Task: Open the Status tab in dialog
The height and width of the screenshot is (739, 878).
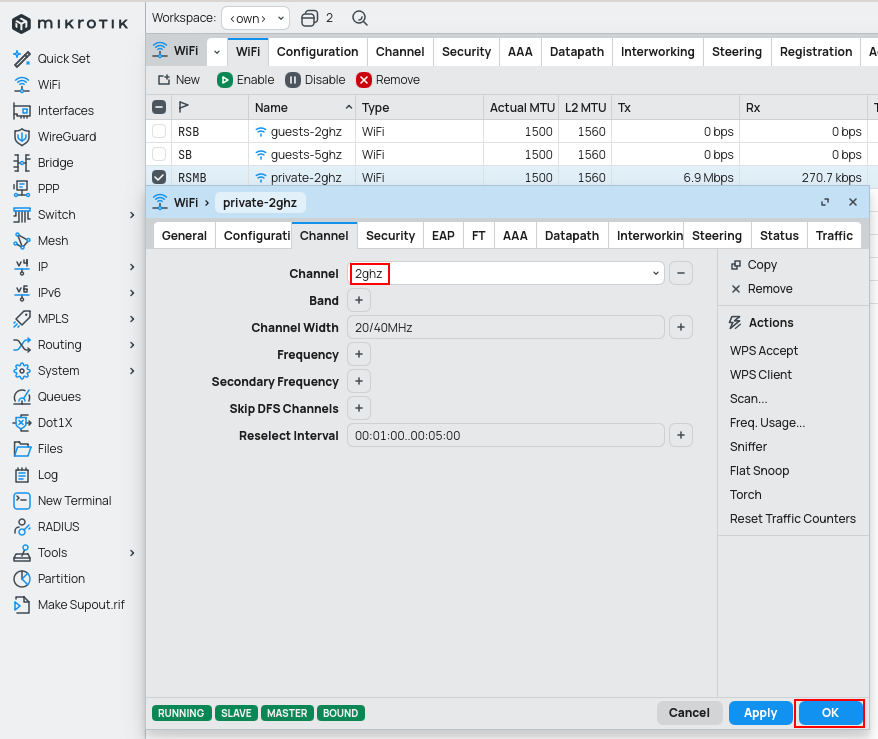Action: [779, 236]
